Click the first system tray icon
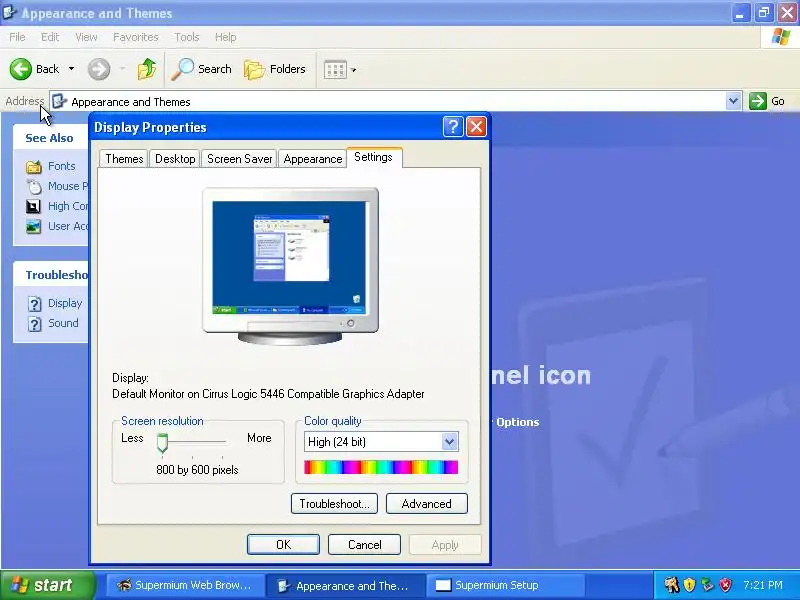Viewport: 800px width, 600px height. coord(671,585)
